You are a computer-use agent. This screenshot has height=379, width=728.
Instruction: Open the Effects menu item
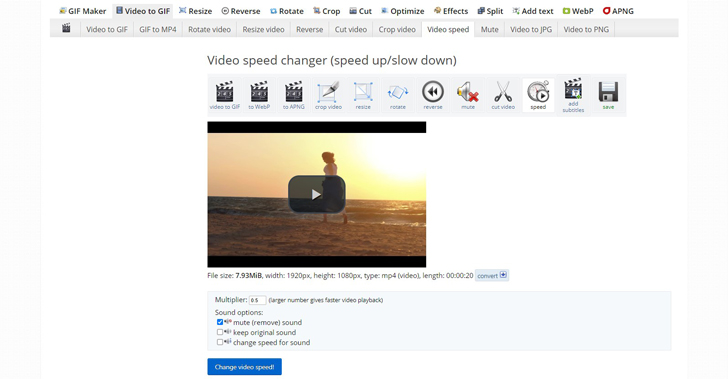(x=451, y=11)
